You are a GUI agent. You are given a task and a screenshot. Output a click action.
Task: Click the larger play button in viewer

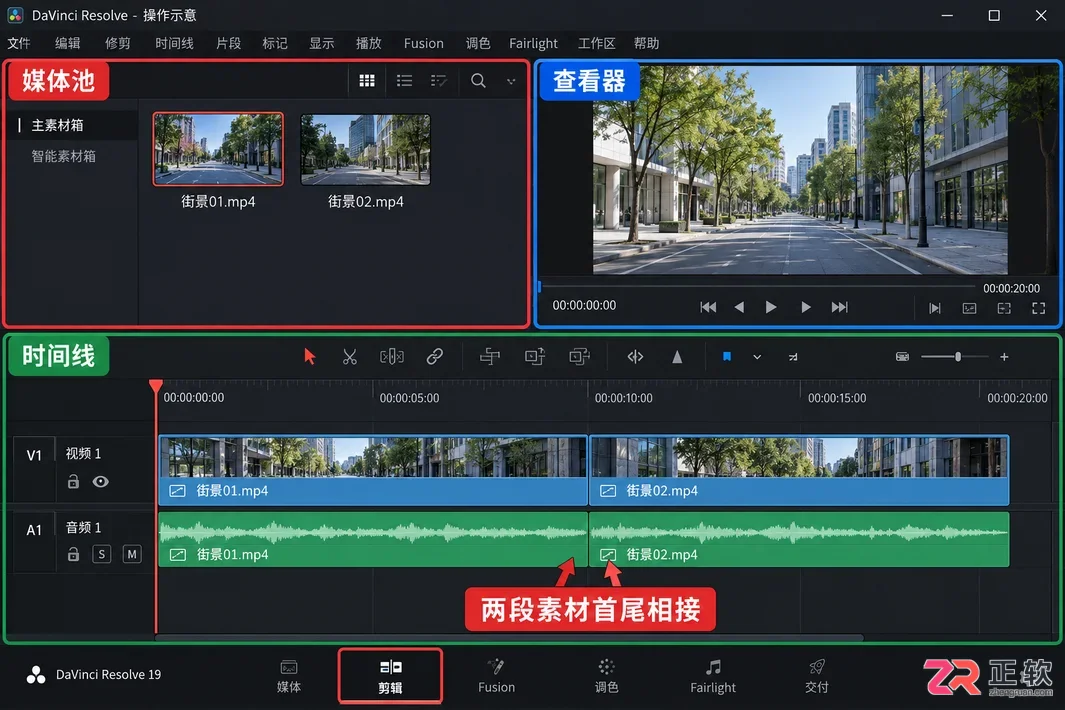pos(771,307)
